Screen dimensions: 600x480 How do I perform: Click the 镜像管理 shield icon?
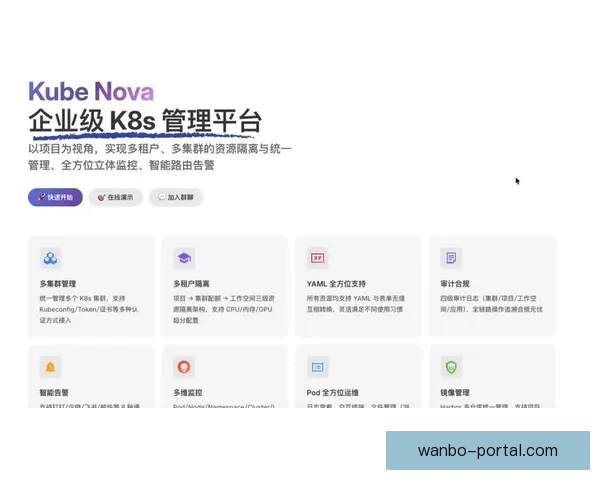coord(451,367)
